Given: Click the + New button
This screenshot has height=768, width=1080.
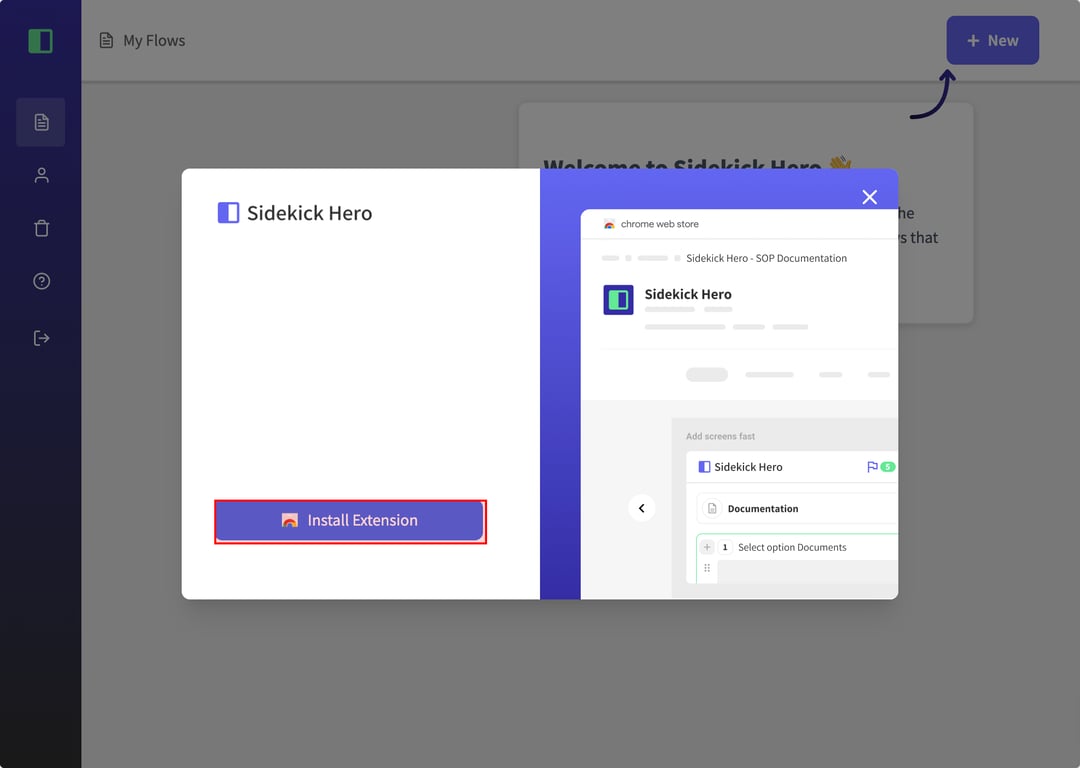Looking at the screenshot, I should pos(992,41).
